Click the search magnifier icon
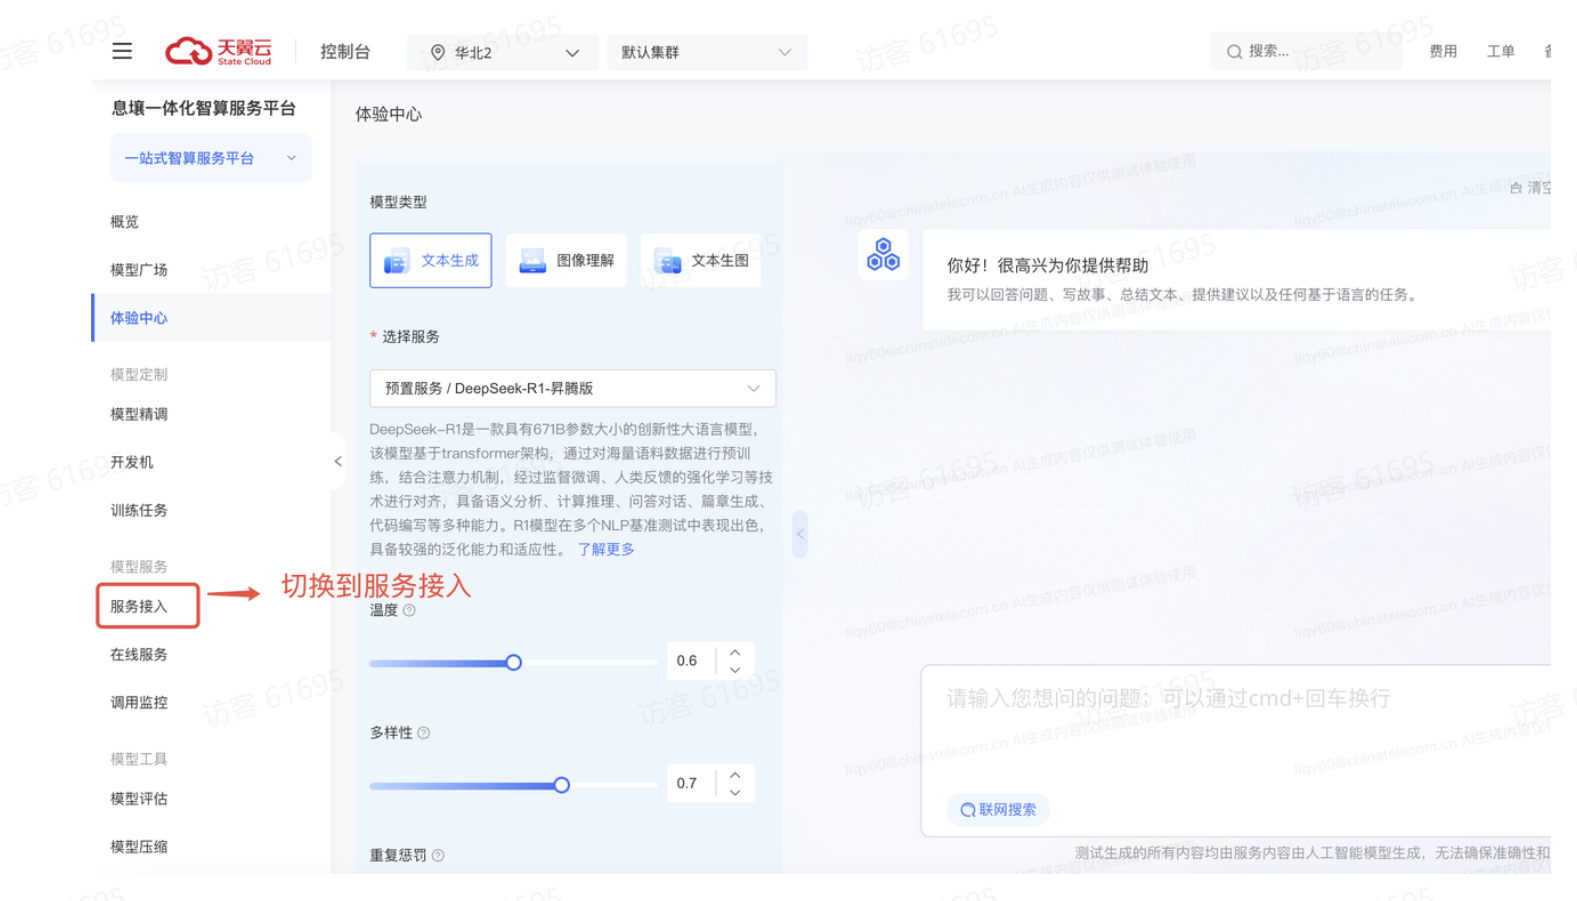Screen dimensions: 1577x901 (x=1235, y=52)
